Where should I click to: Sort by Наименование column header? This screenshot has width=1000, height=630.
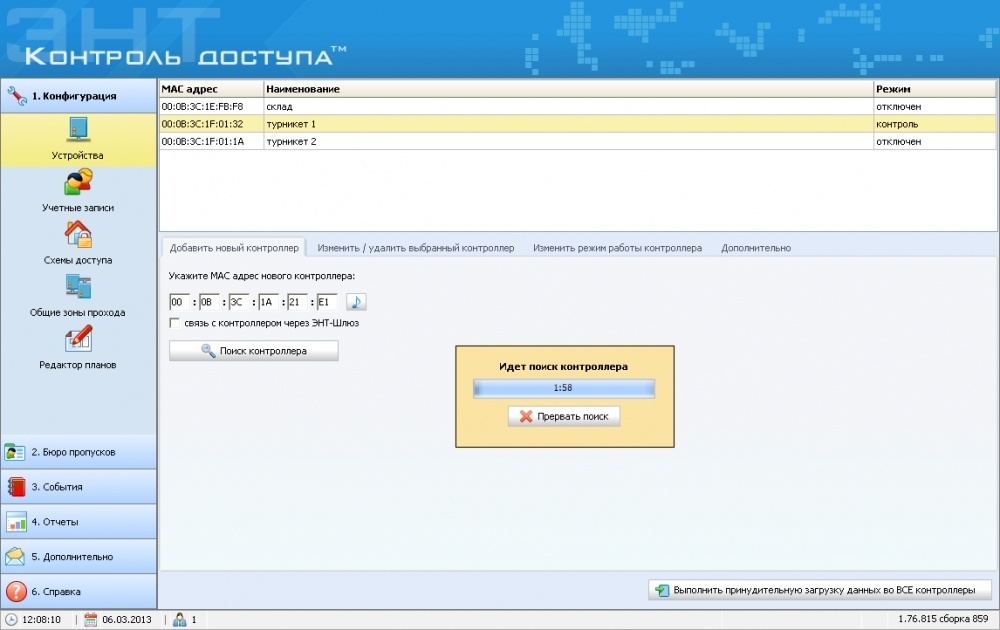point(568,89)
